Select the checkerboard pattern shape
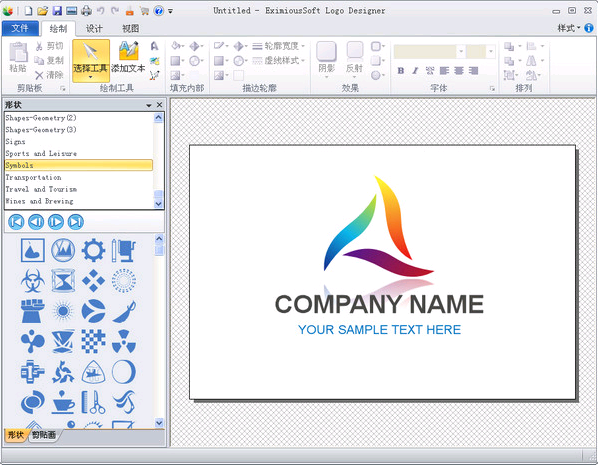The width and height of the screenshot is (598, 466). [x=93, y=342]
